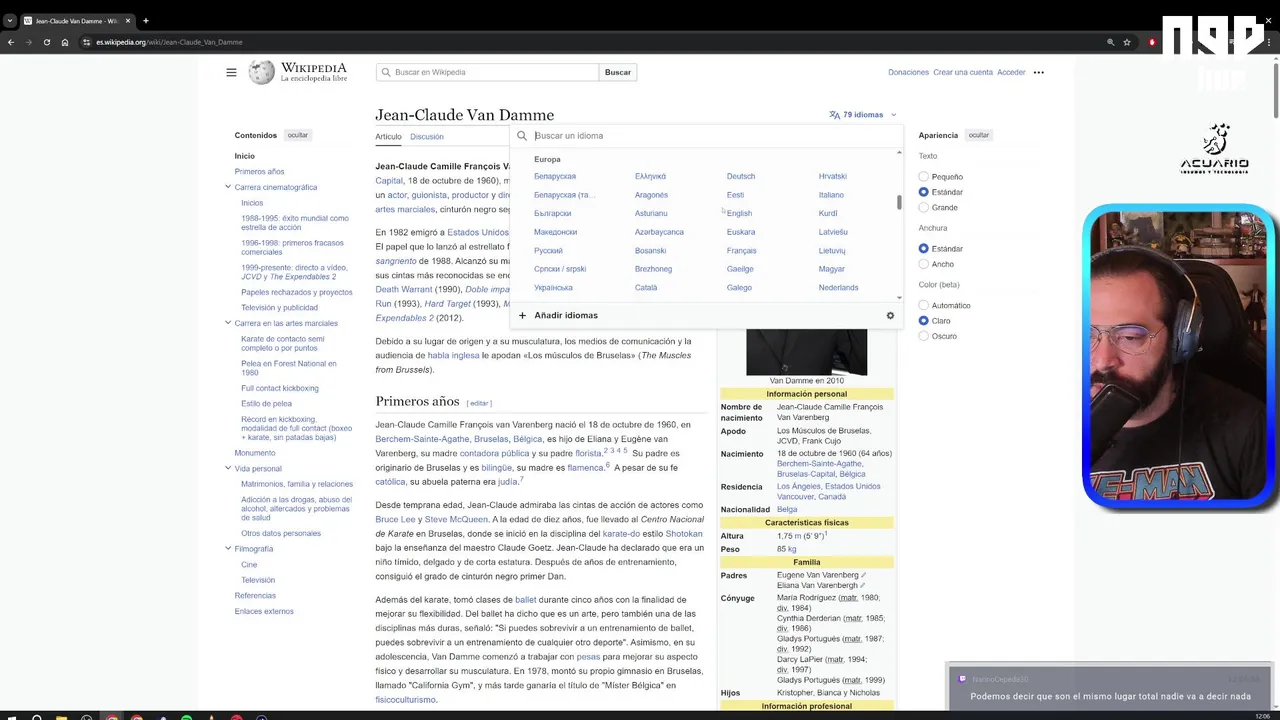Click Crear una cuenta link
1280x720 pixels.
tap(963, 72)
